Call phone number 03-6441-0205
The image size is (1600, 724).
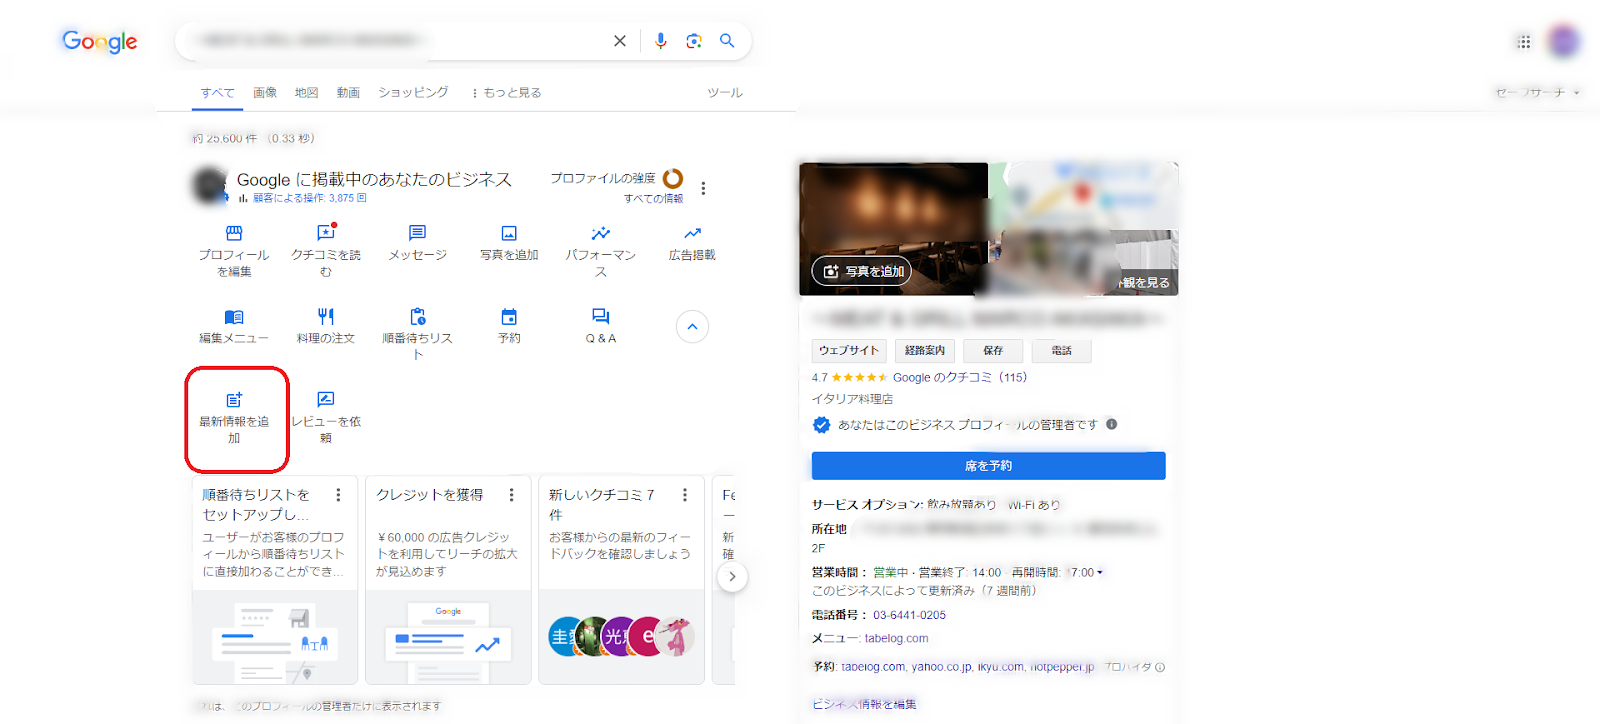909,615
